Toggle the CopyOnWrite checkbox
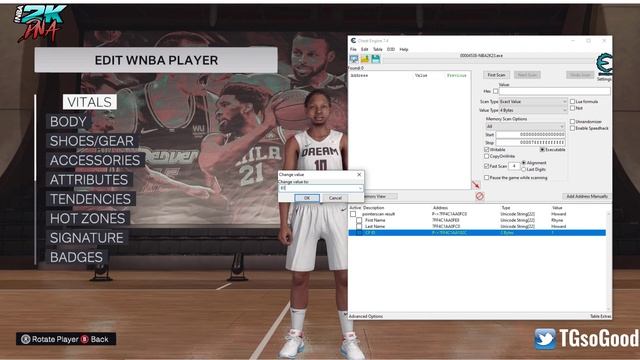 click(x=487, y=156)
